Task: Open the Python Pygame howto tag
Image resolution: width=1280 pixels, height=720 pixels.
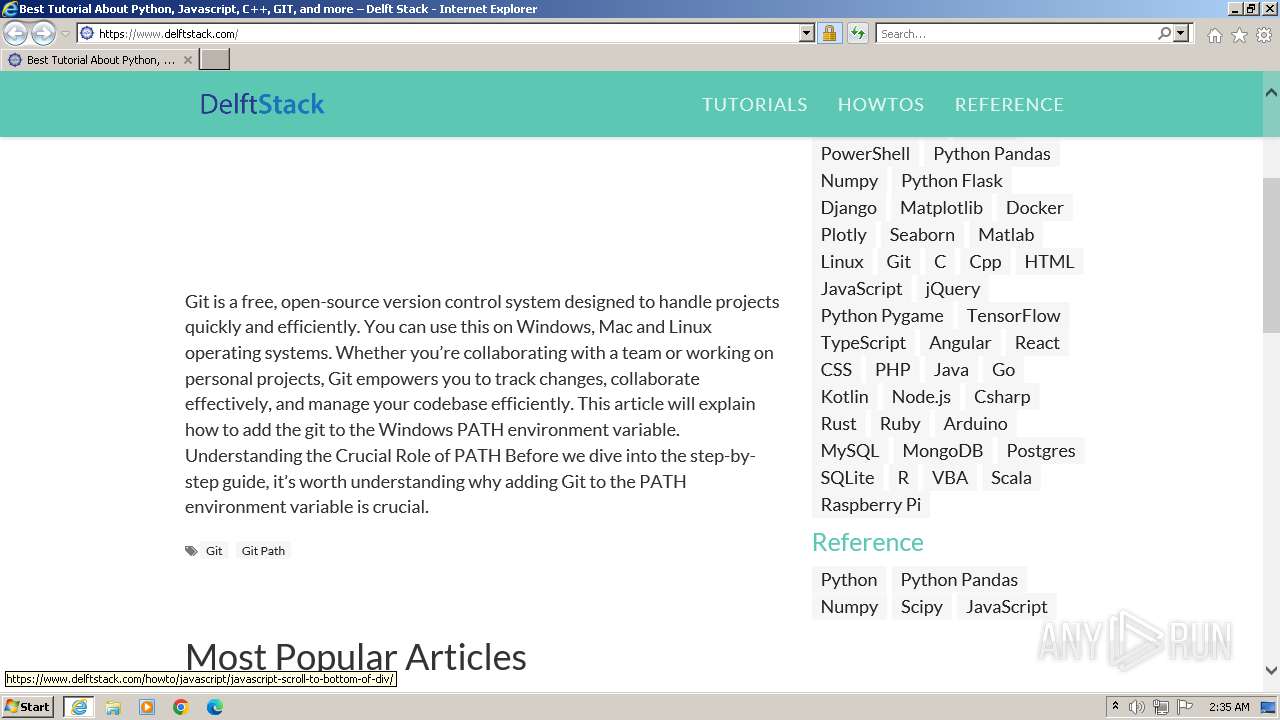Action: (882, 315)
